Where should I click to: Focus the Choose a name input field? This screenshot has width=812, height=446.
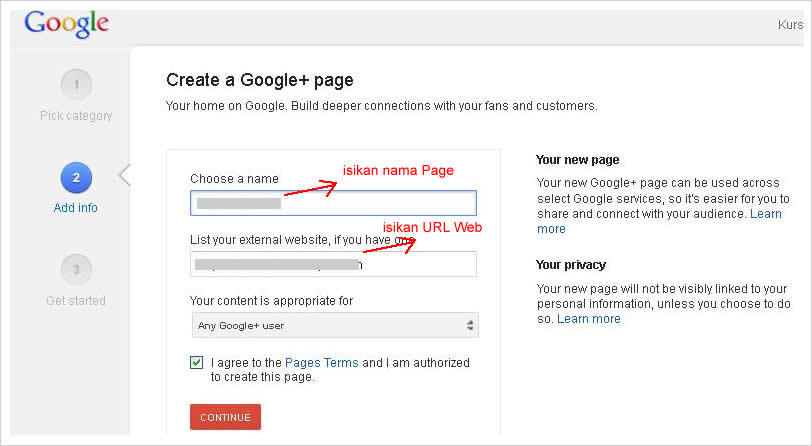[334, 203]
